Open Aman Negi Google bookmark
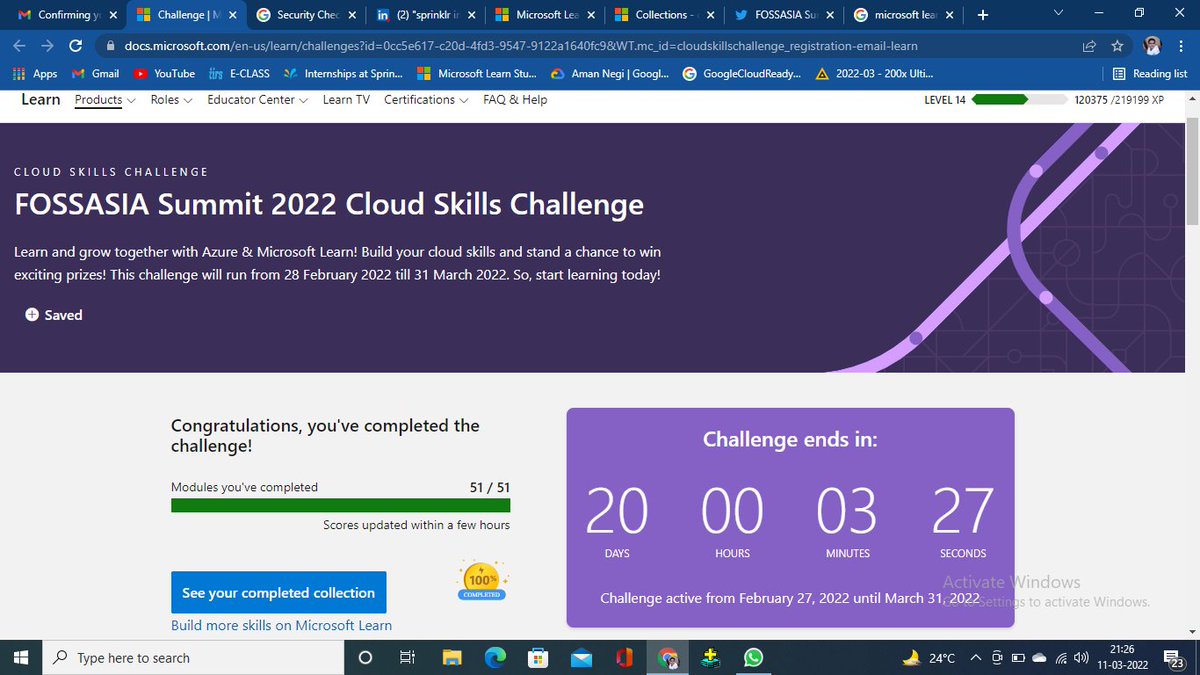 pos(609,73)
